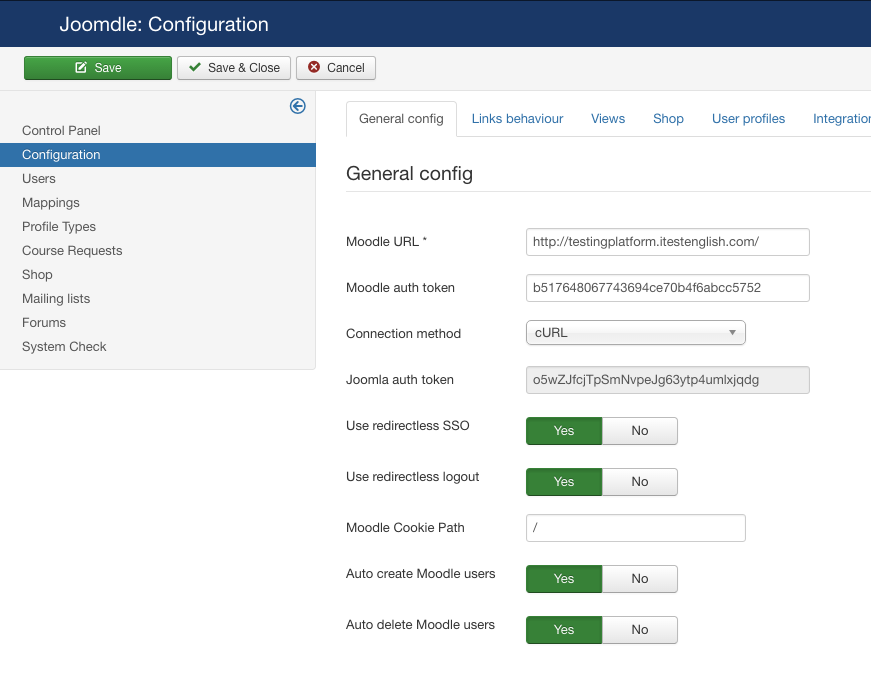Set Use redirectless logout to No
This screenshot has height=697, width=871.
click(x=640, y=482)
